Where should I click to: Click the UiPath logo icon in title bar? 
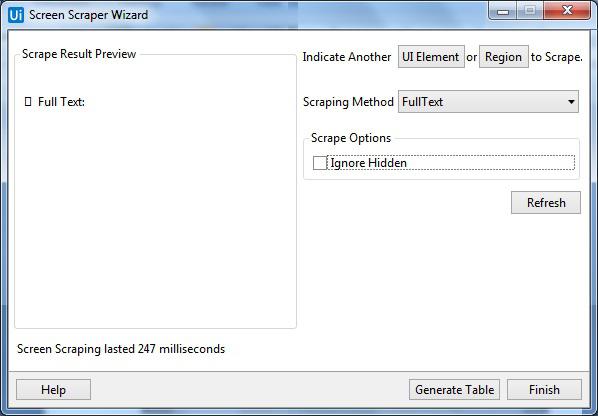click(16, 15)
